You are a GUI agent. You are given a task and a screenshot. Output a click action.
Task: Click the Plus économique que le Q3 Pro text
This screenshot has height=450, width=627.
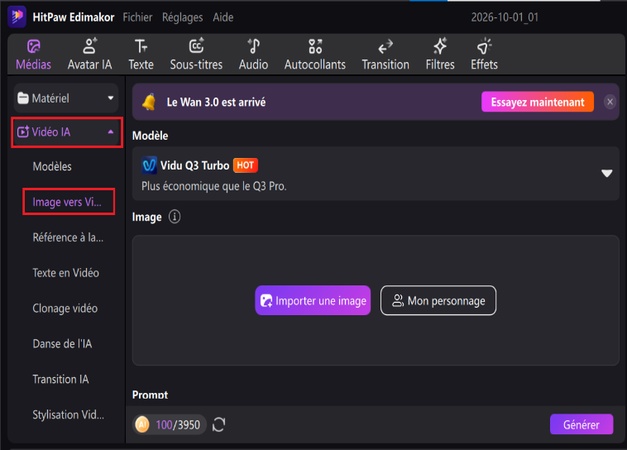pyautogui.click(x=214, y=186)
